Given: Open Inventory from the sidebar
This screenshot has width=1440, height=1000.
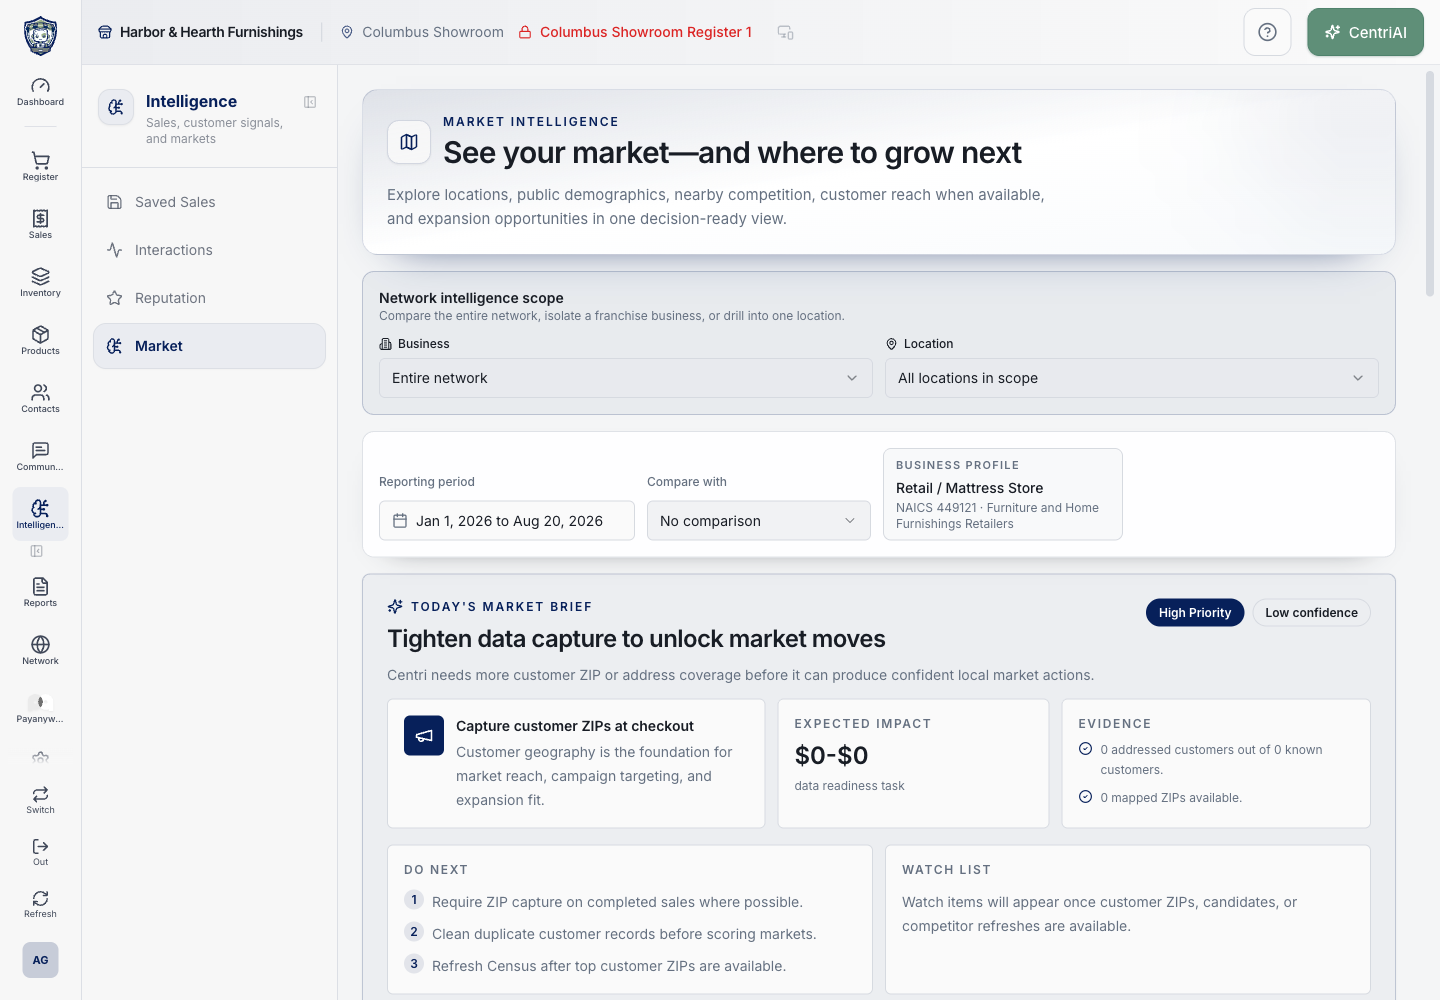Looking at the screenshot, I should 40,282.
